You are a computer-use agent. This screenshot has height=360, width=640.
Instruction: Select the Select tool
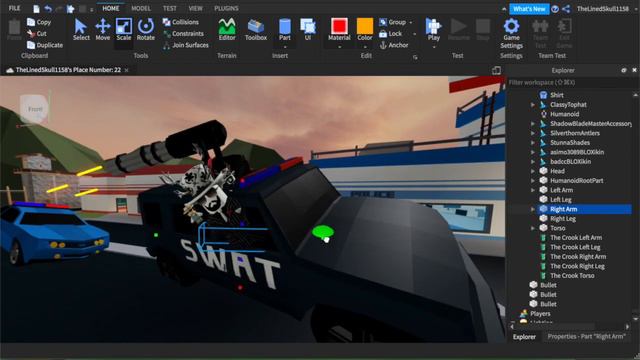coord(81,30)
